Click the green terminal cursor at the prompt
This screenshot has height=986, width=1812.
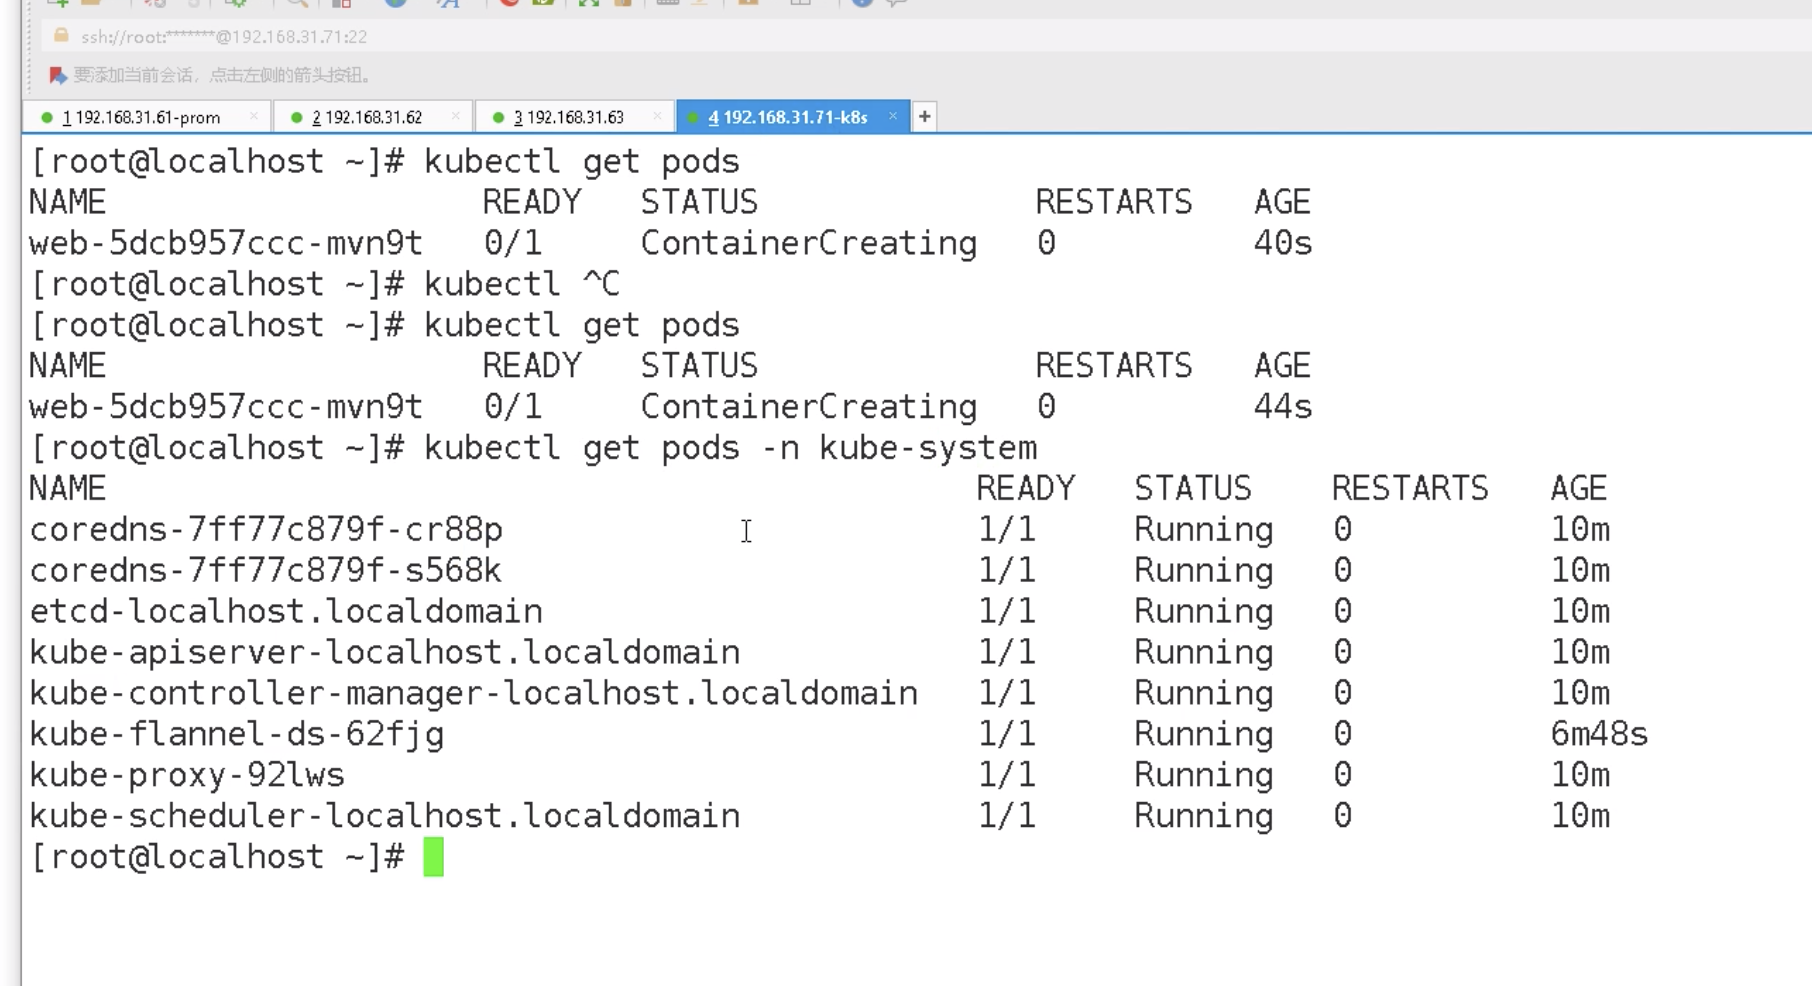coord(433,857)
